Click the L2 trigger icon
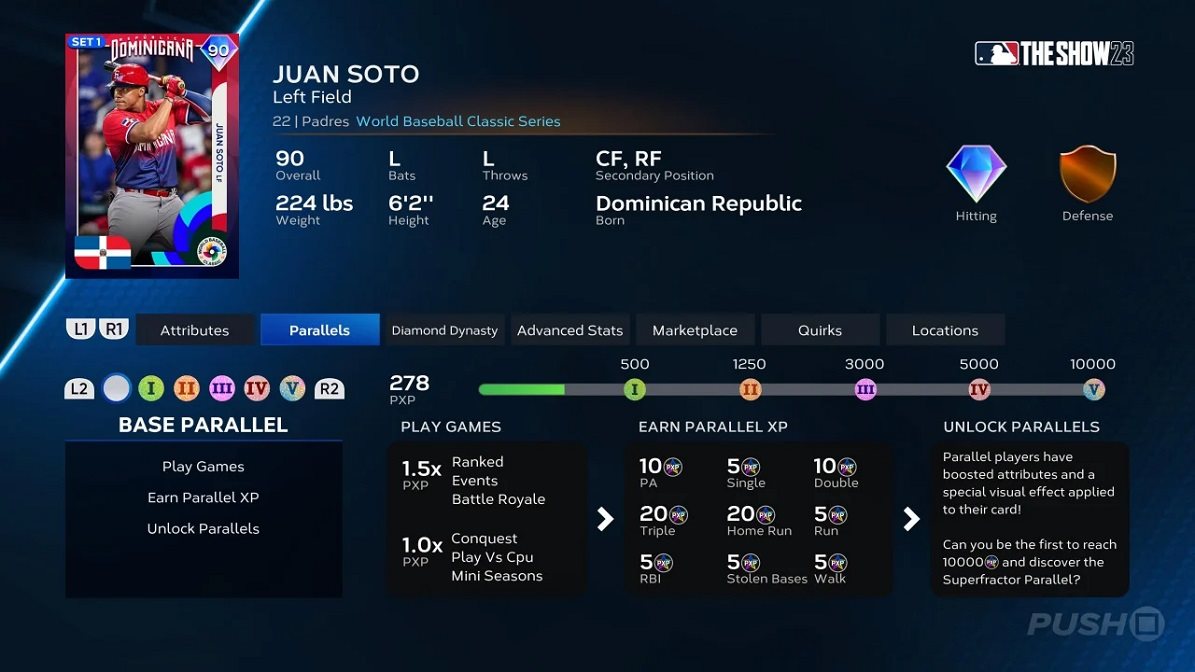 79,389
